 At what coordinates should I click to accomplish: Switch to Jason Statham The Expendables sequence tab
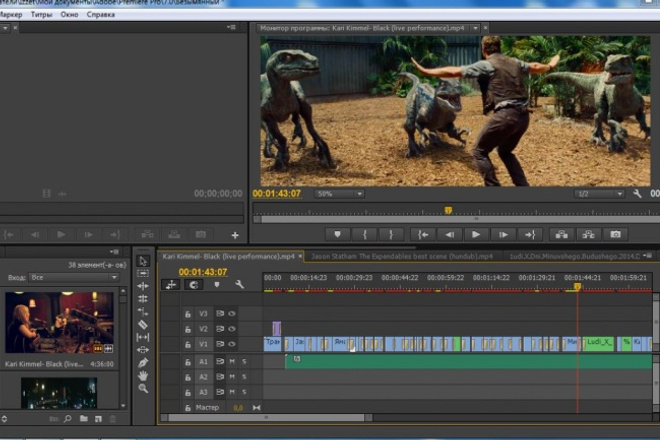(x=402, y=256)
